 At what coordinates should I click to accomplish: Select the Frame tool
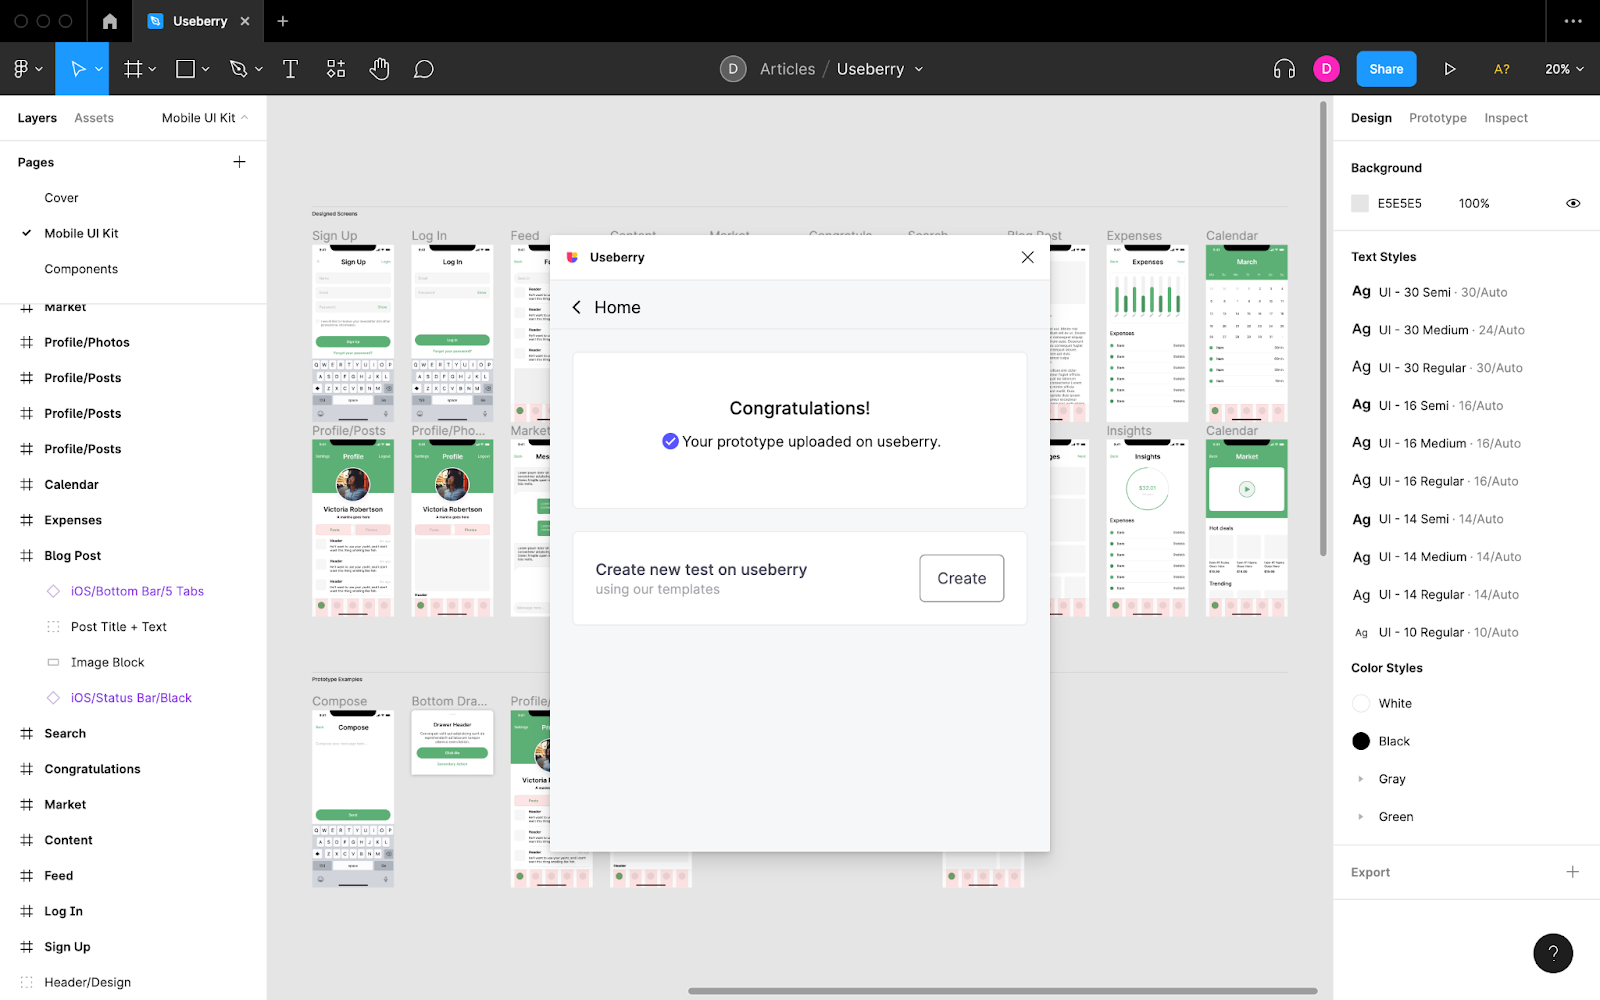click(133, 69)
